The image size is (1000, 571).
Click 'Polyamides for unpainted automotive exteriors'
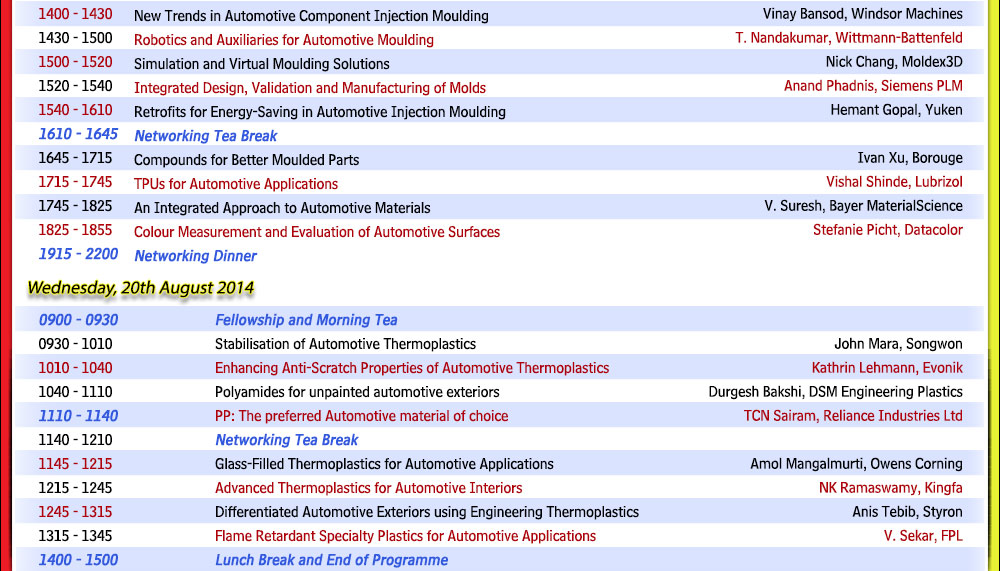tap(357, 392)
